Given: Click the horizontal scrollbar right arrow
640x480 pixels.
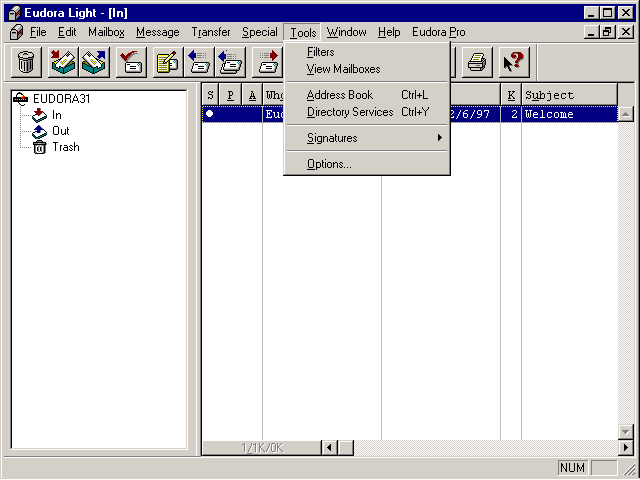Looking at the screenshot, I should click(x=625, y=448).
